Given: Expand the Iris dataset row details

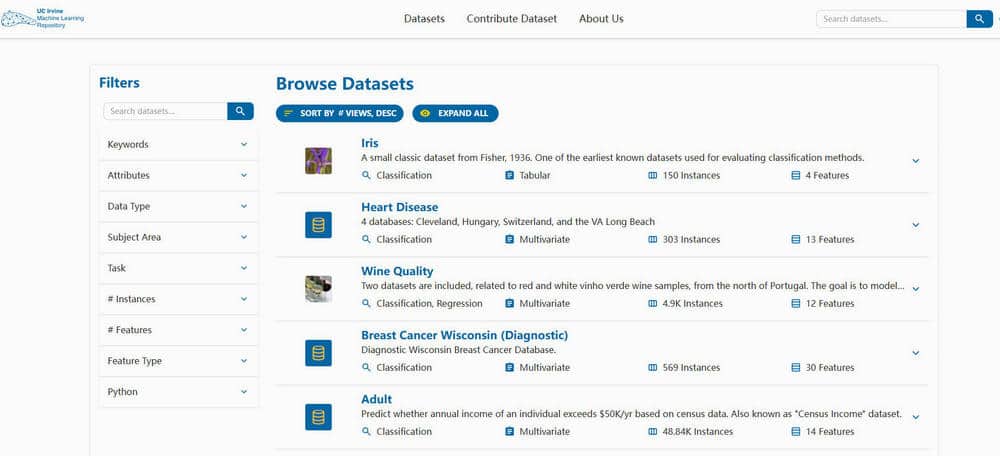Looking at the screenshot, I should [x=915, y=161].
